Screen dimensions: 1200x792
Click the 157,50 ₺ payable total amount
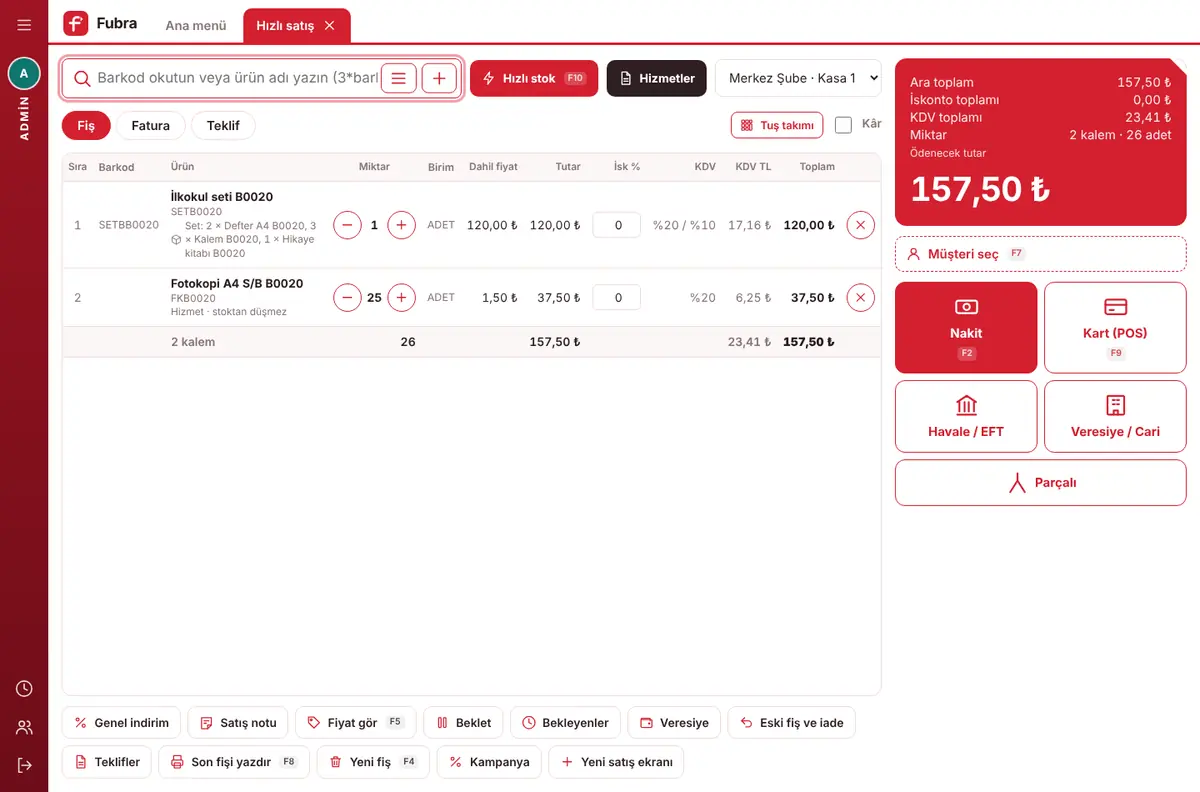[x=980, y=189]
